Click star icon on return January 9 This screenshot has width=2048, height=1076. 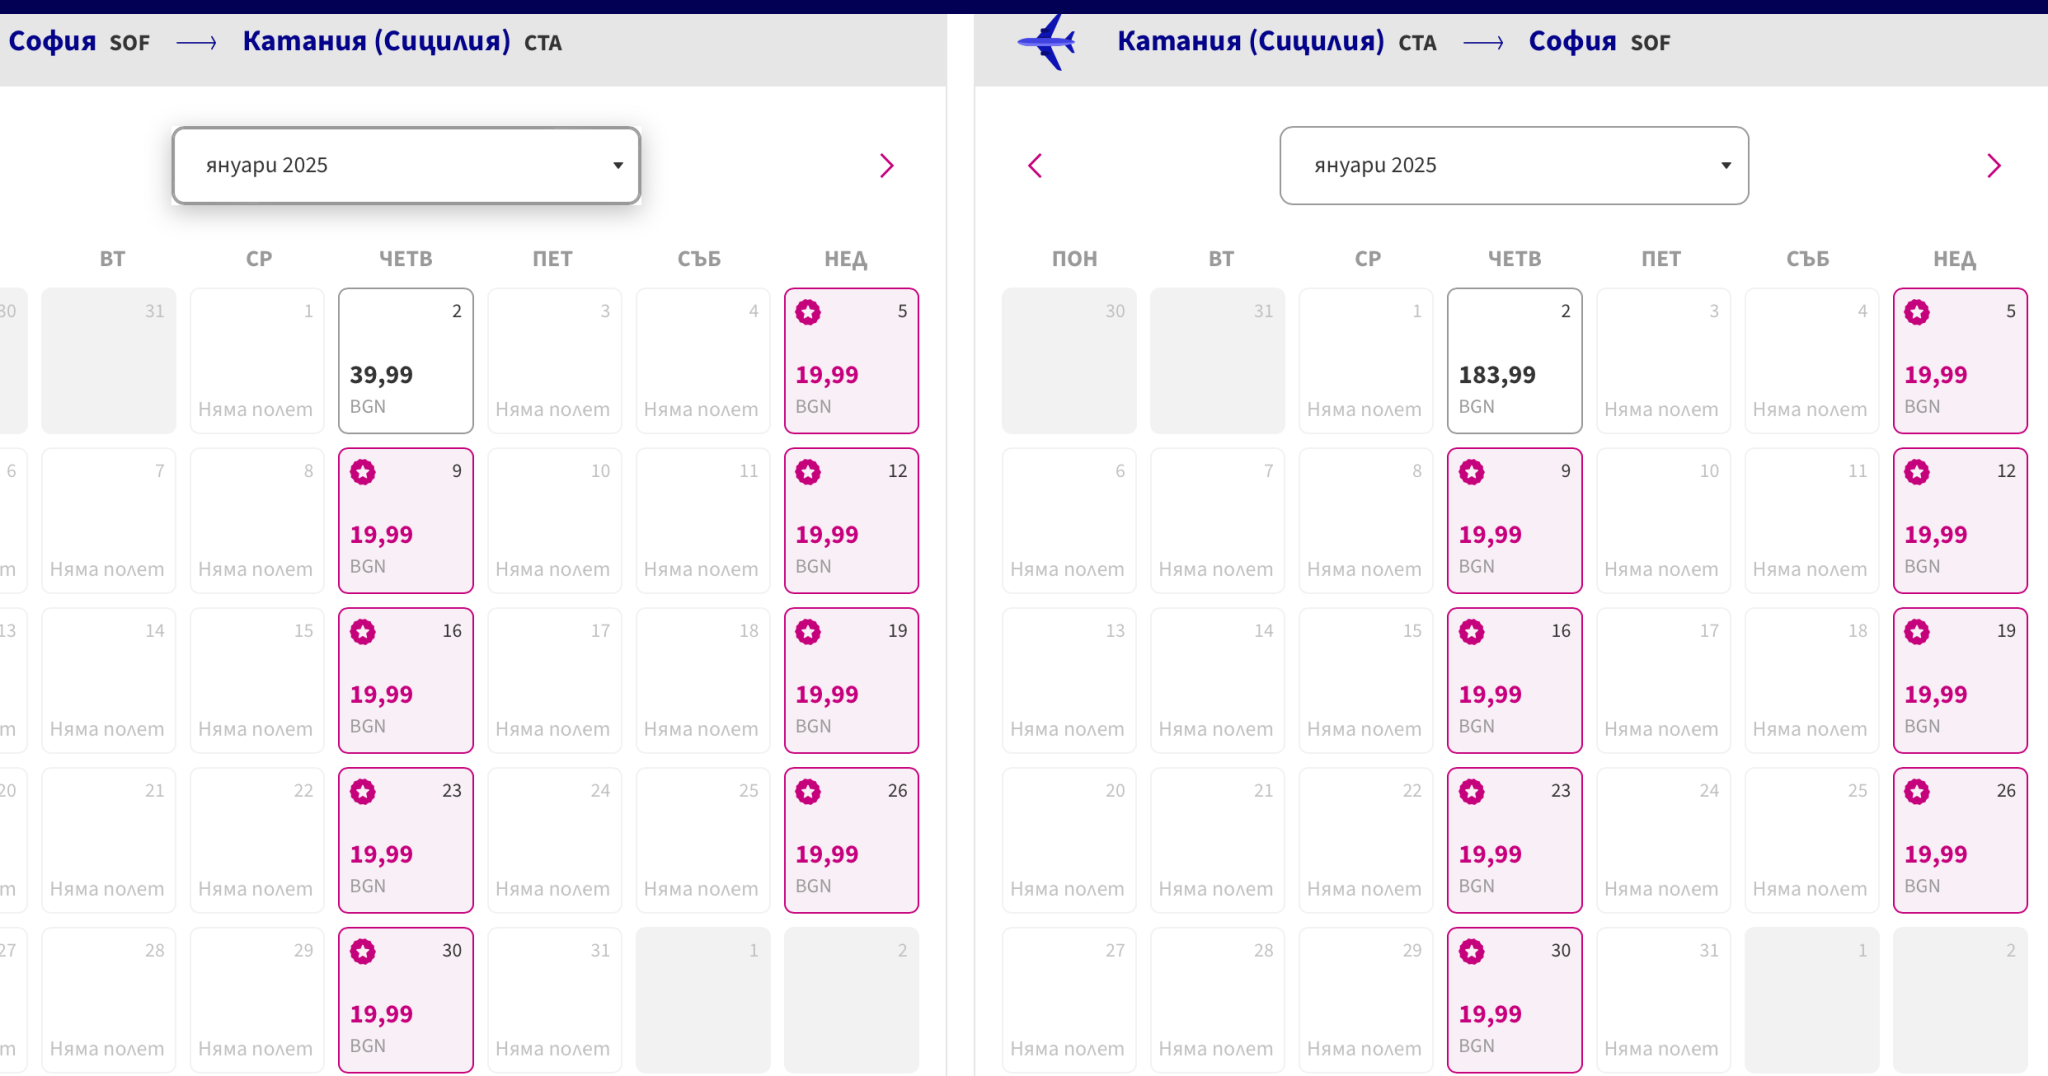coord(1471,472)
